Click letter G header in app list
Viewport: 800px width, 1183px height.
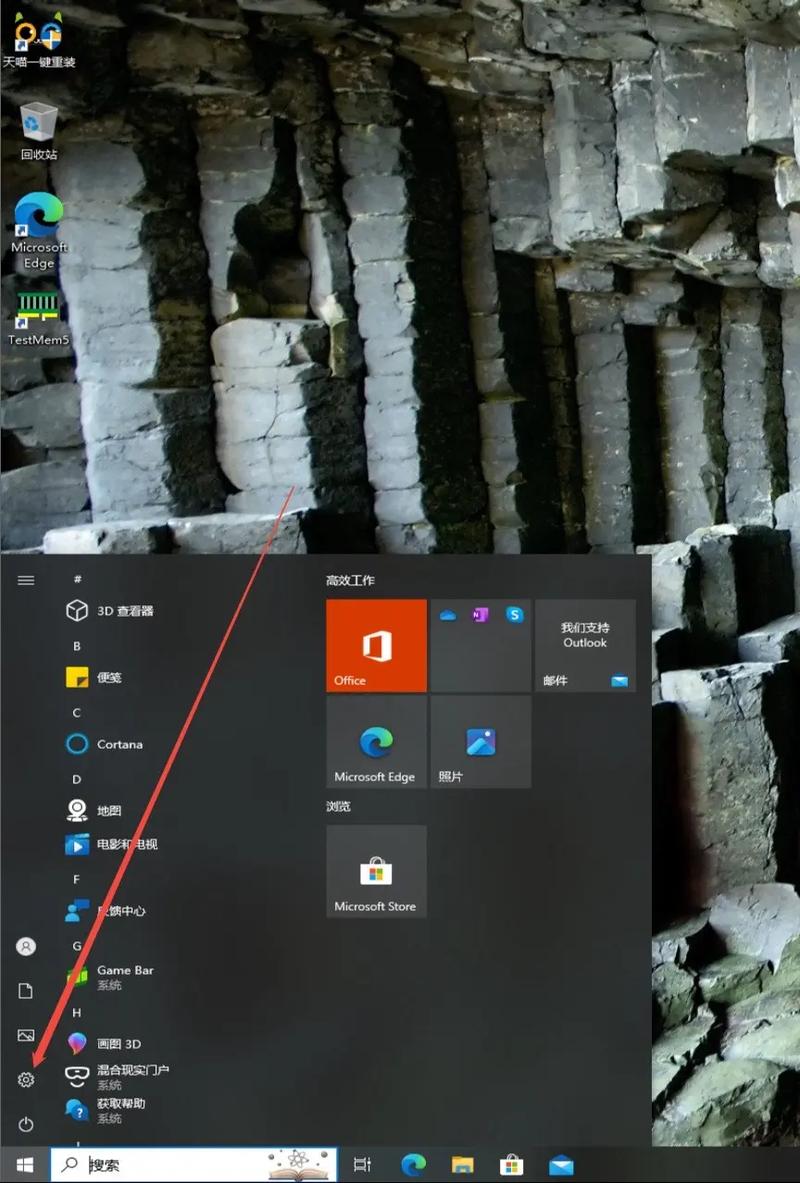77,946
